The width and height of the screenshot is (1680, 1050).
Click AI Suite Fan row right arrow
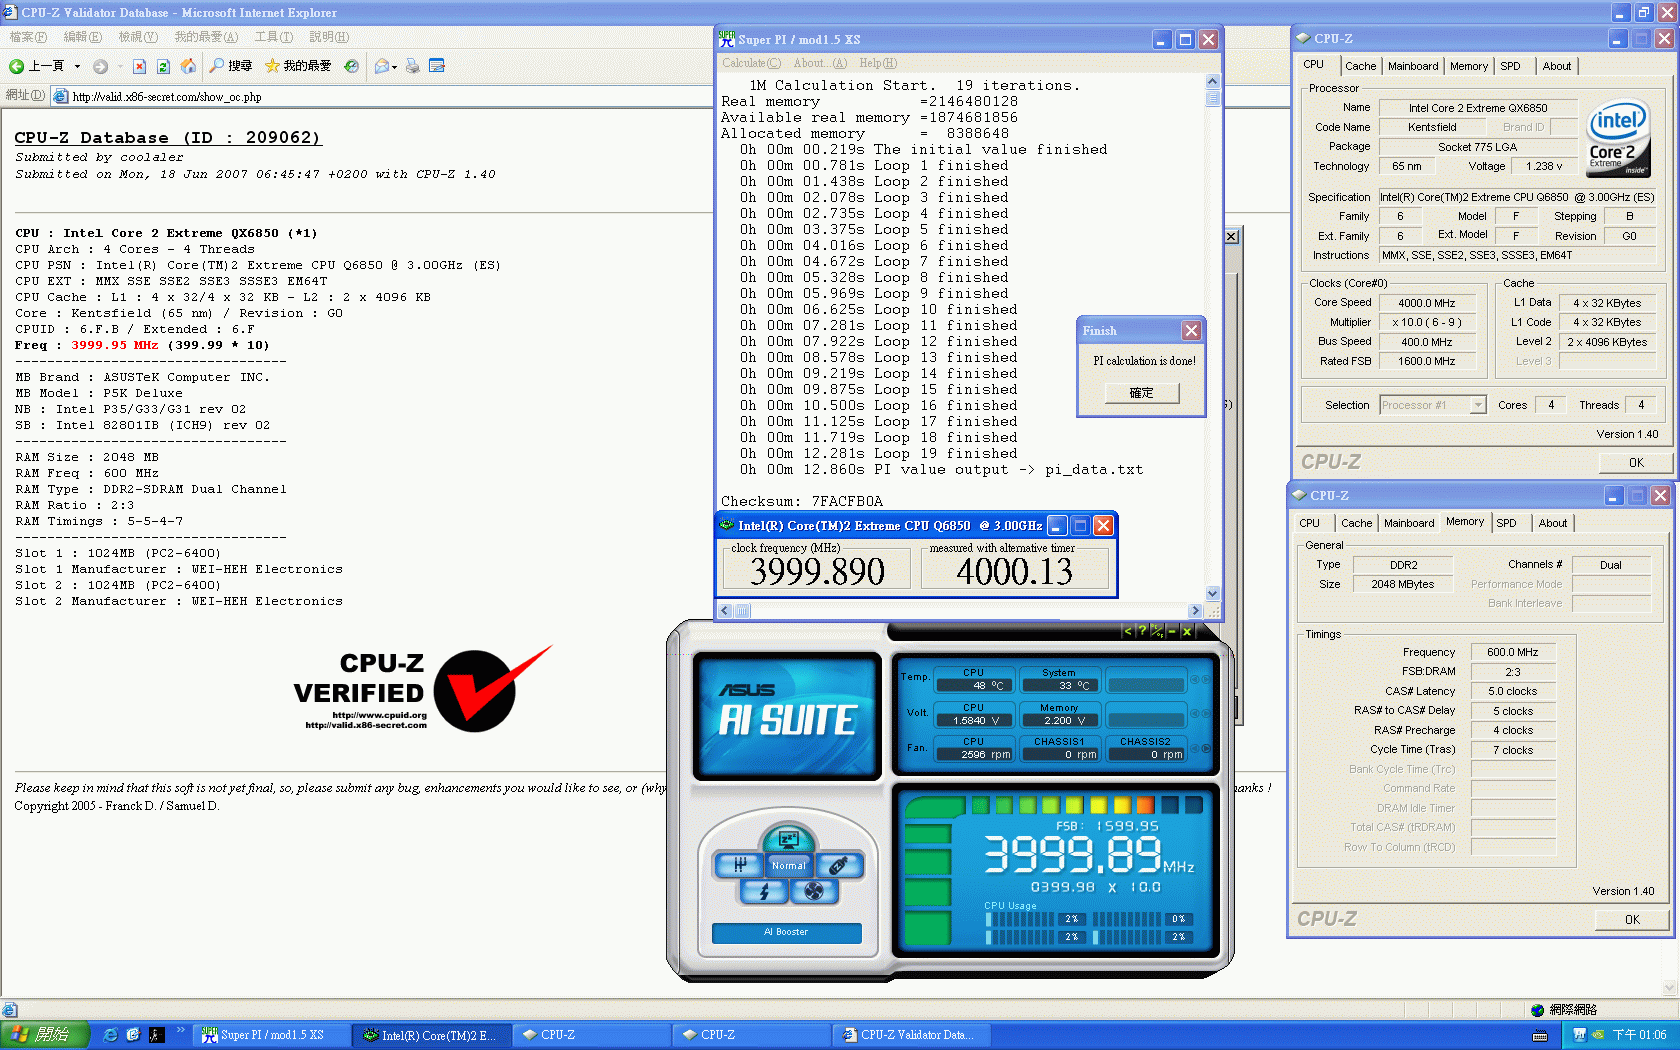click(x=1206, y=748)
